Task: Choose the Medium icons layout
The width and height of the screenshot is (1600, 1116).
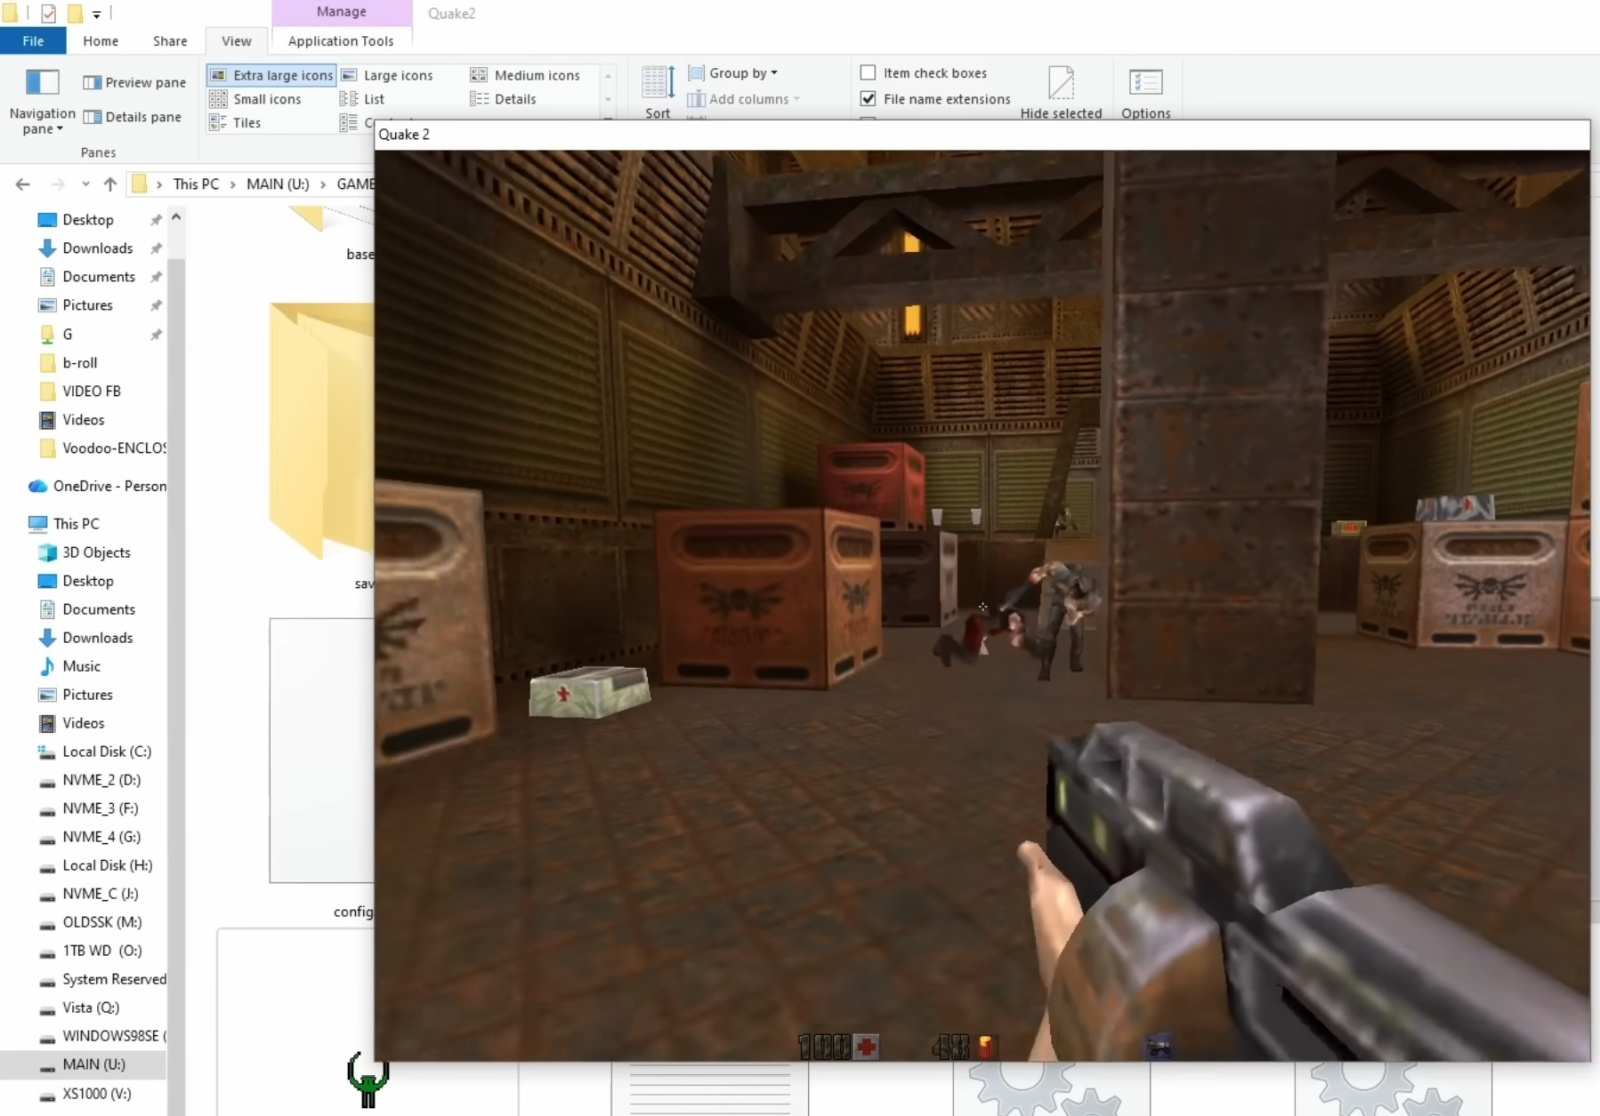Action: point(526,75)
